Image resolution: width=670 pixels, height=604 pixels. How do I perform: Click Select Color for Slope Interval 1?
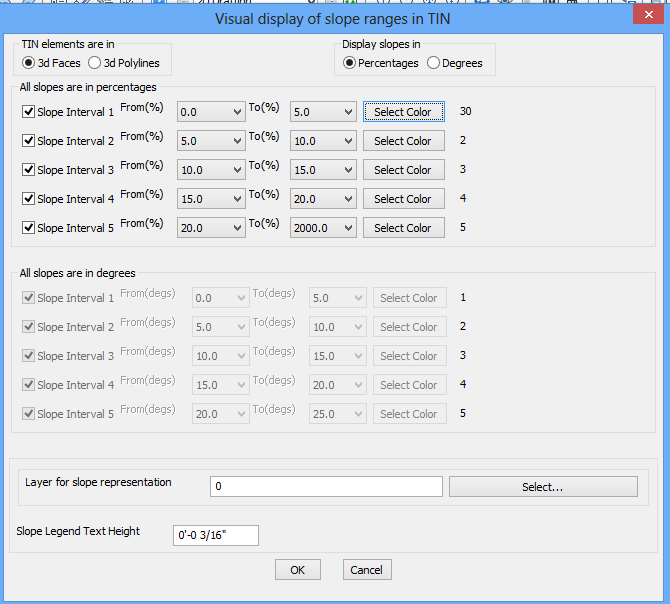pyautogui.click(x=403, y=112)
